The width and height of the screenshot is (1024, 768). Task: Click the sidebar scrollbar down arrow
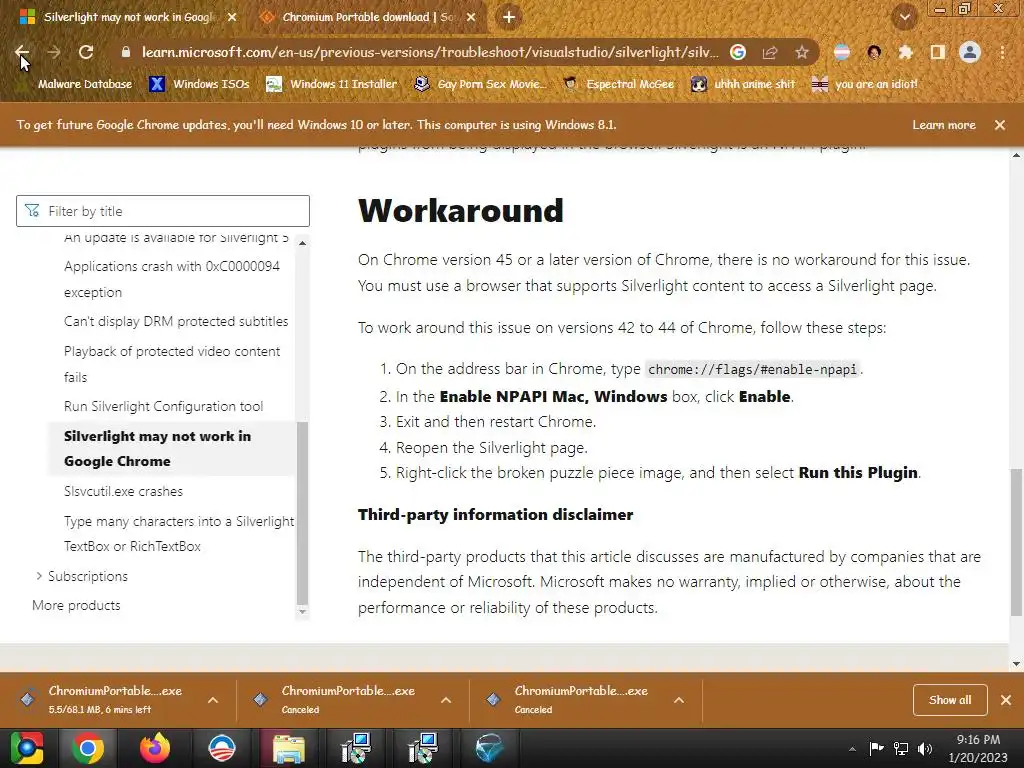pyautogui.click(x=302, y=612)
